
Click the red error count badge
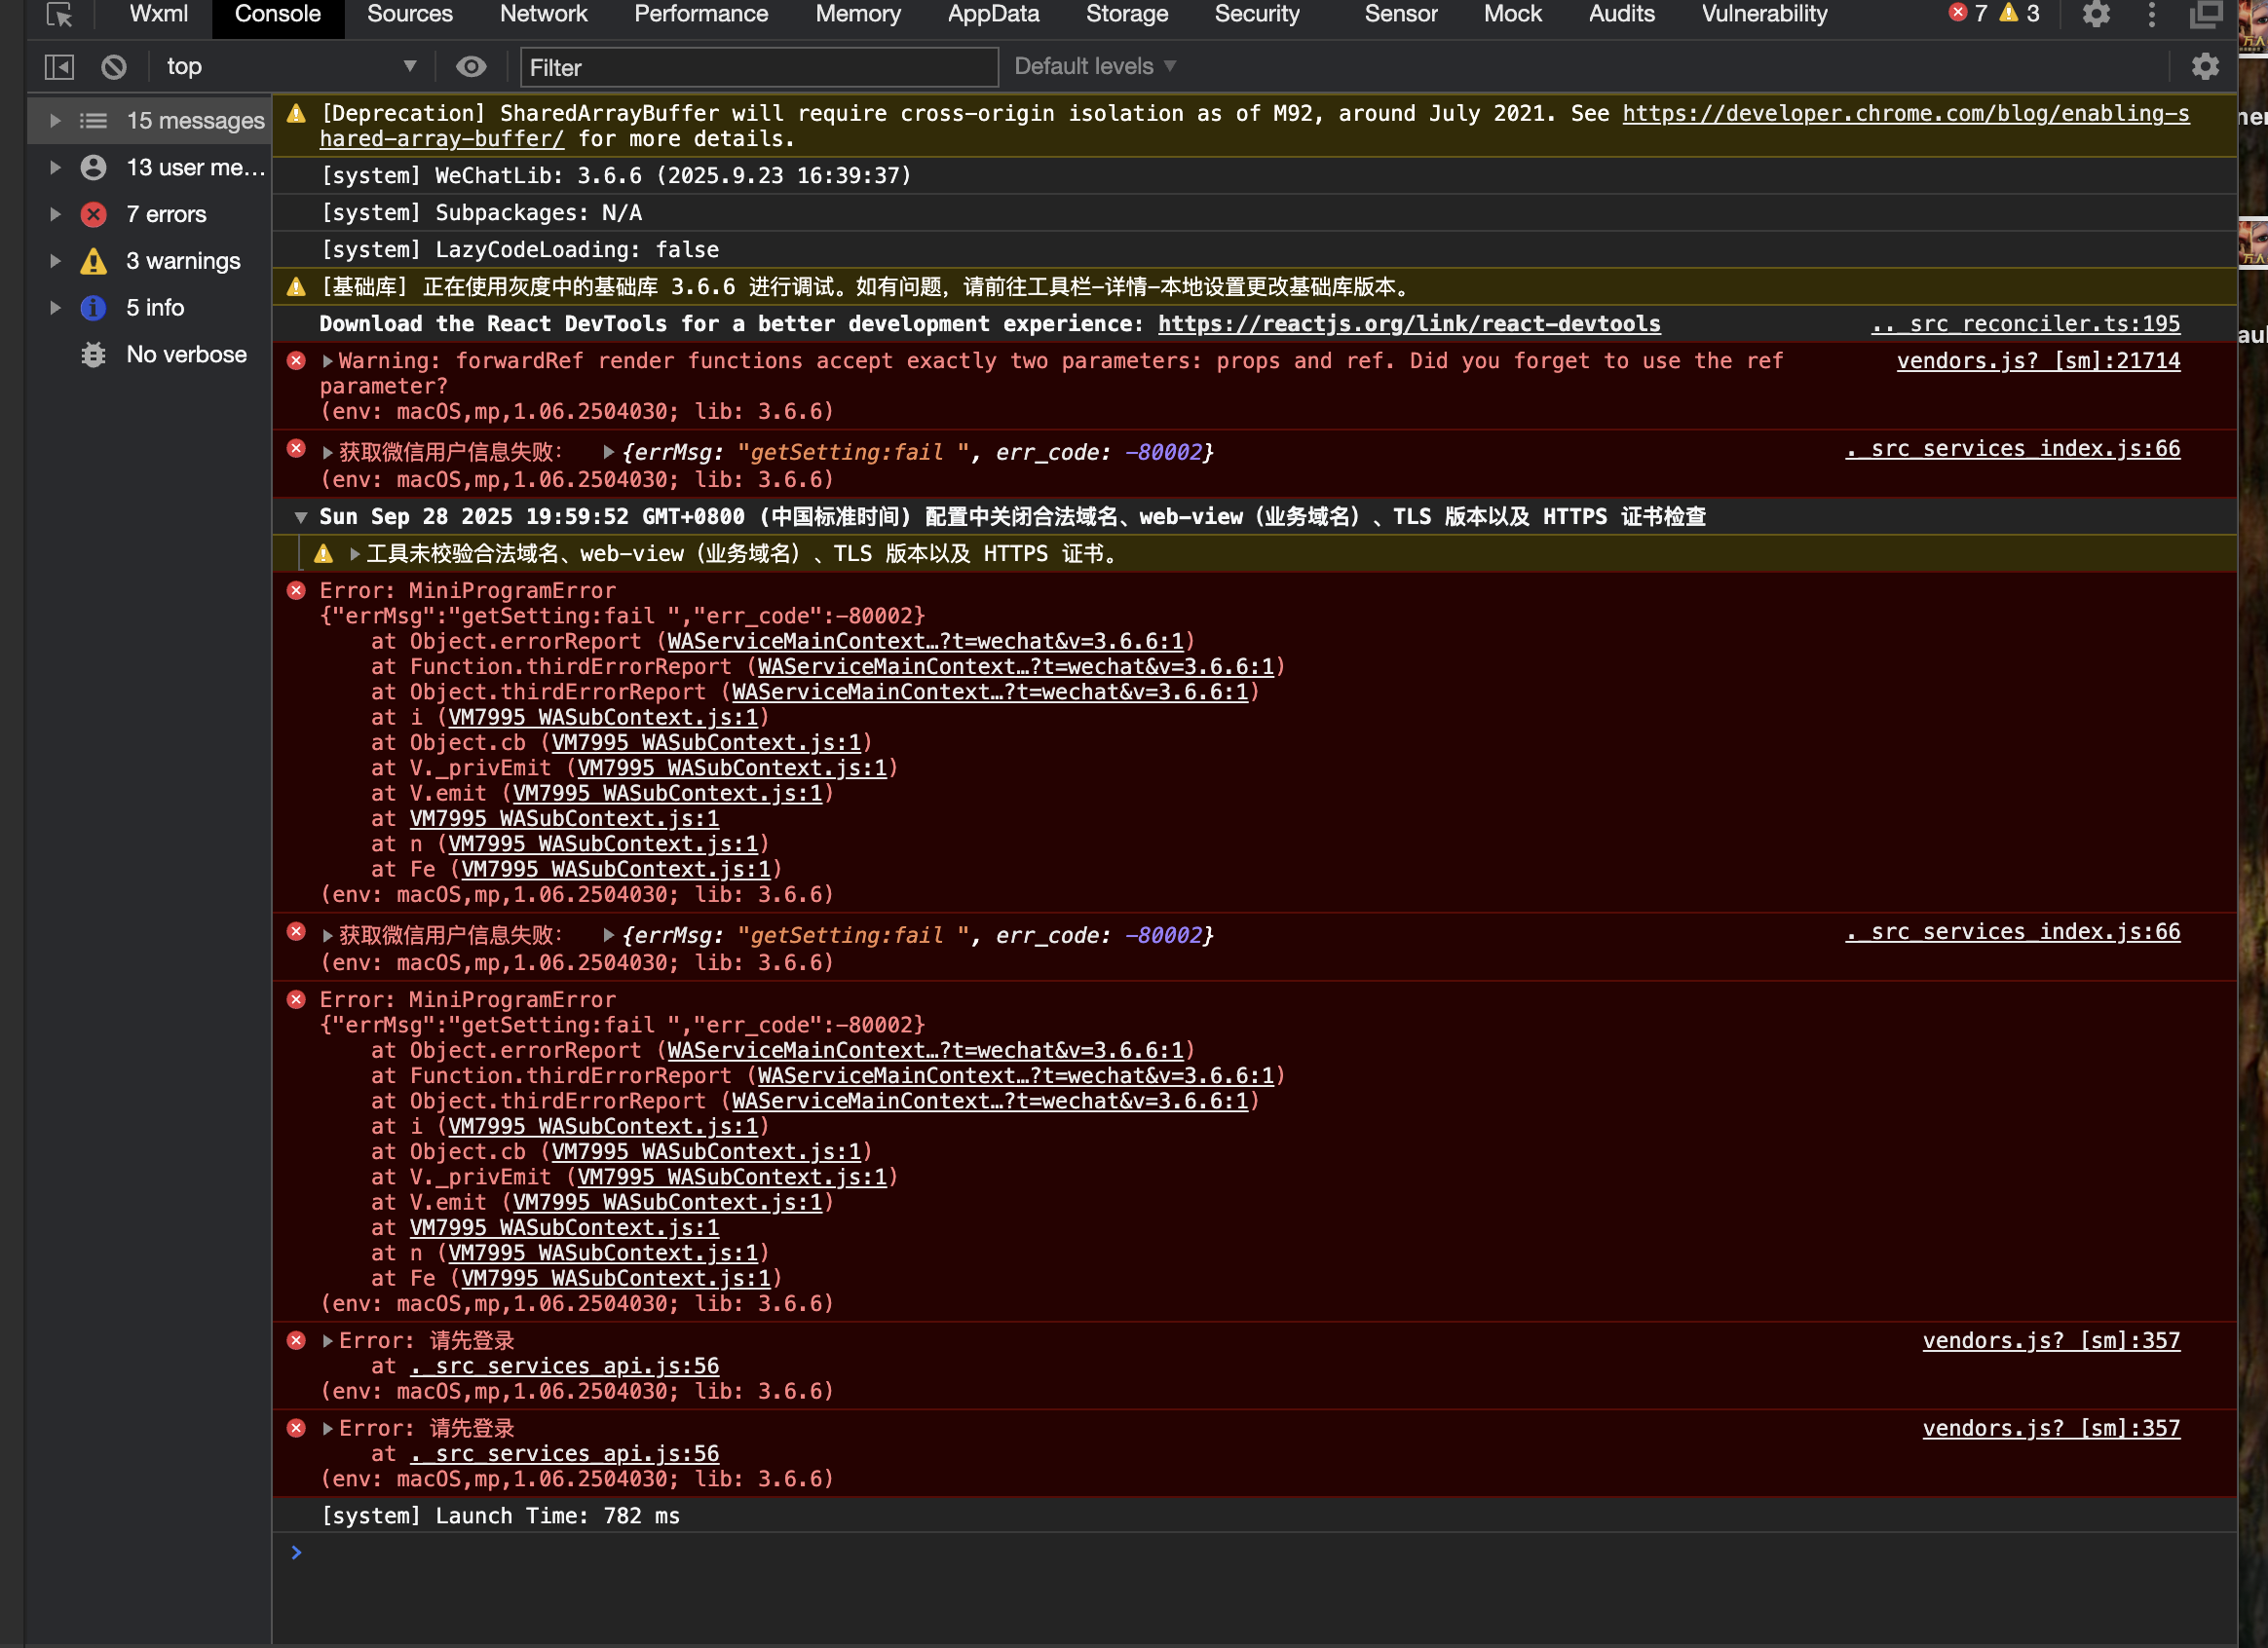(x=1968, y=14)
